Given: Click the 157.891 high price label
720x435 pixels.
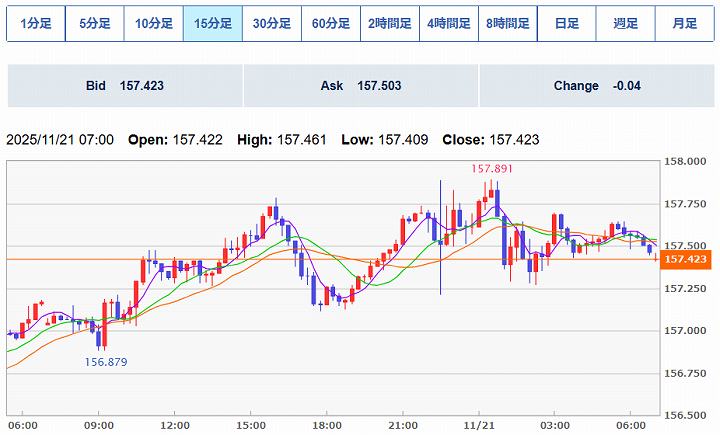Looking at the screenshot, I should coord(491,169).
